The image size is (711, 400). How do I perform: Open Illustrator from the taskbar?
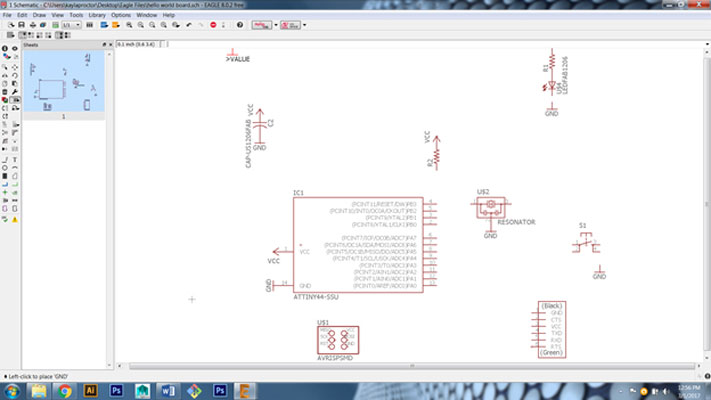90,391
